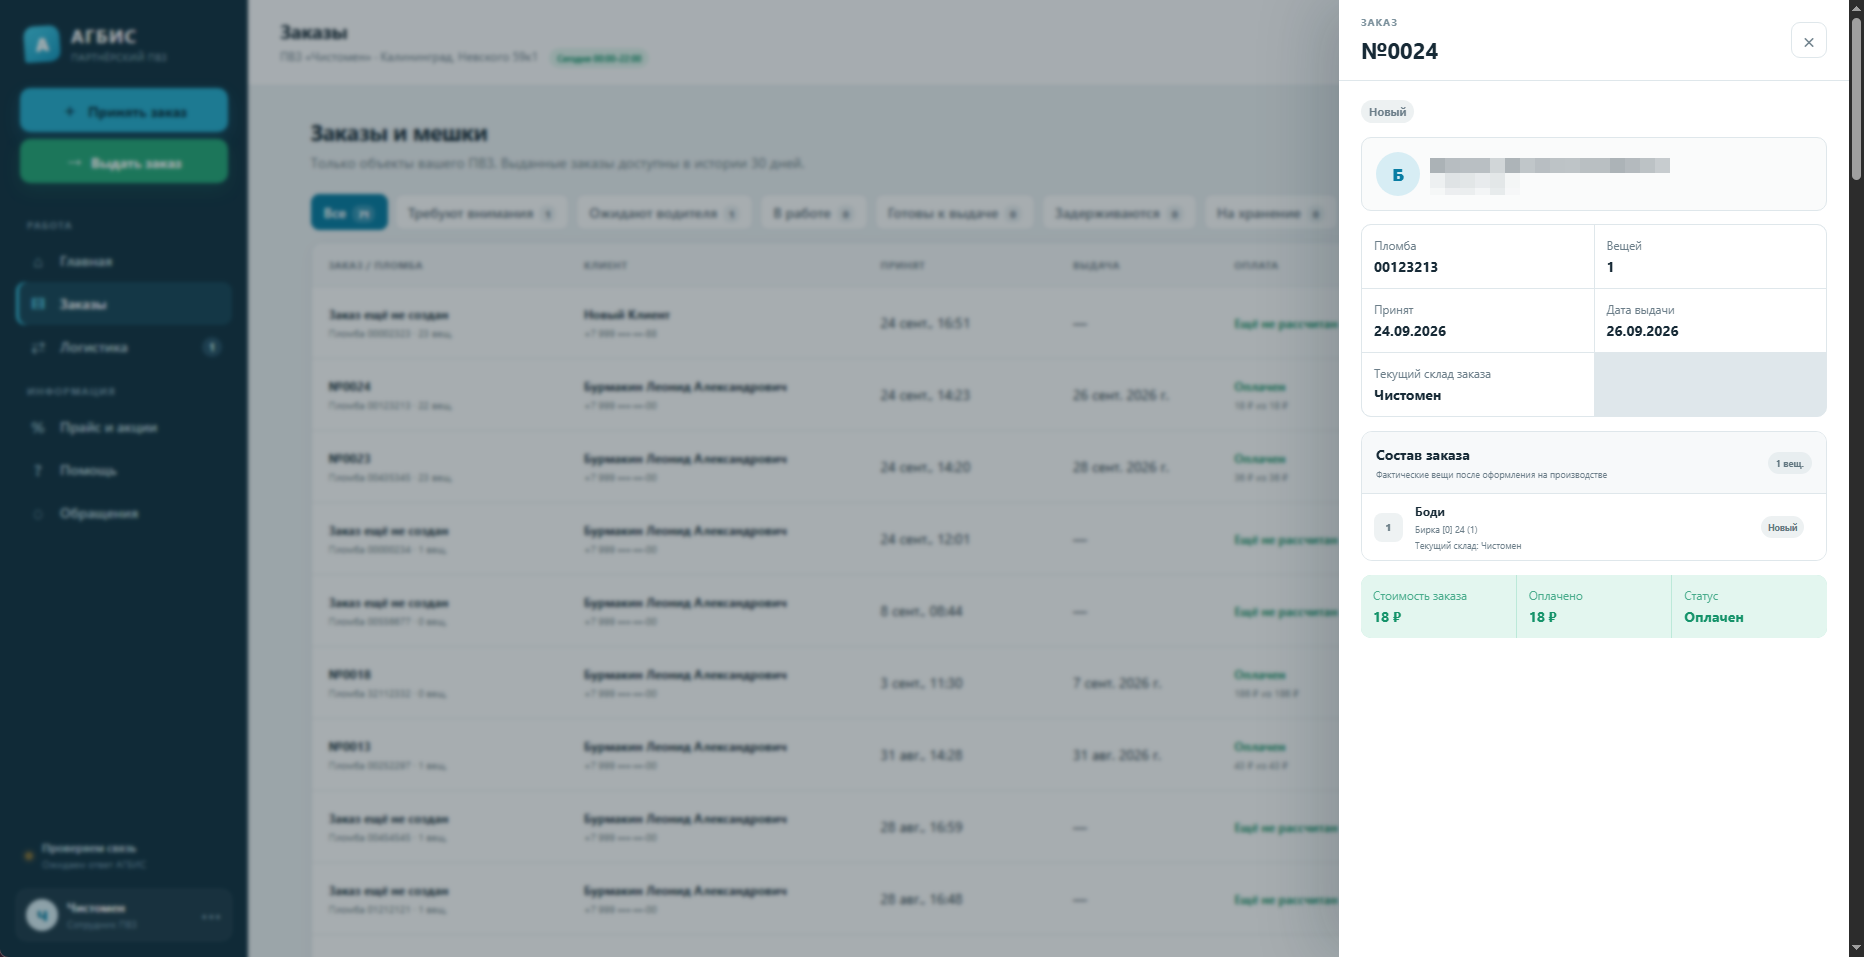Click the Заказы sidebar icon

coord(38,304)
